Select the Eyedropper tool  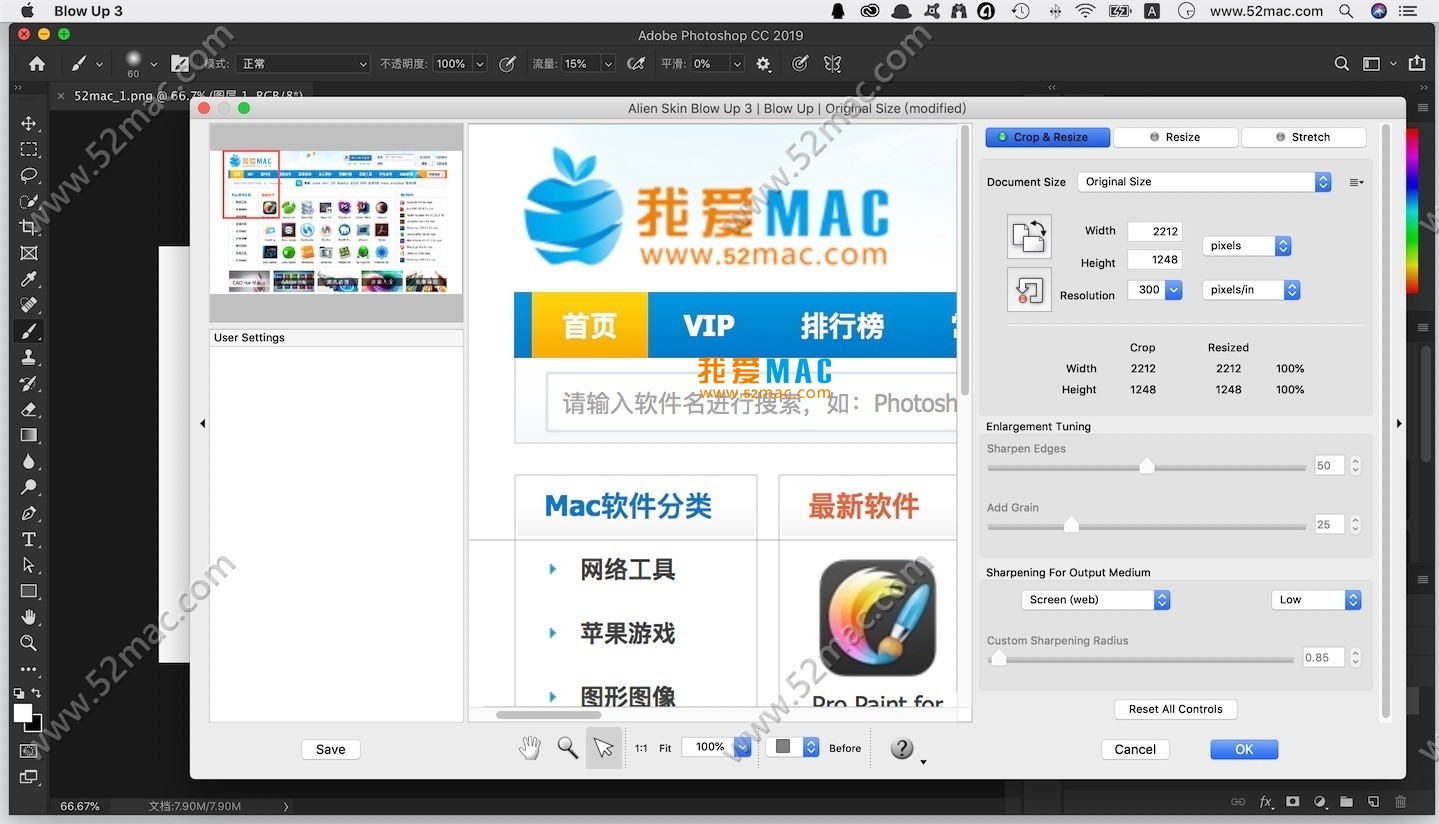coord(29,279)
